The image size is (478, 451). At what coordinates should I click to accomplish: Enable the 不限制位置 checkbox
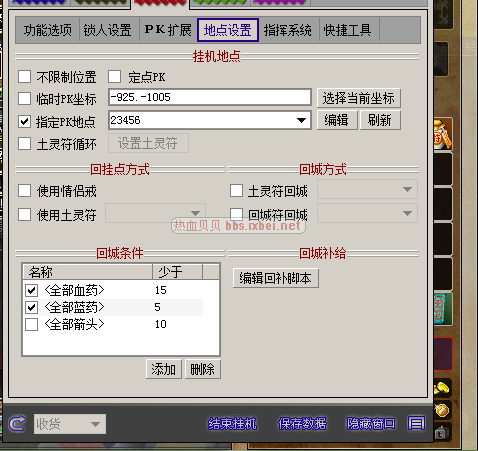[25, 77]
